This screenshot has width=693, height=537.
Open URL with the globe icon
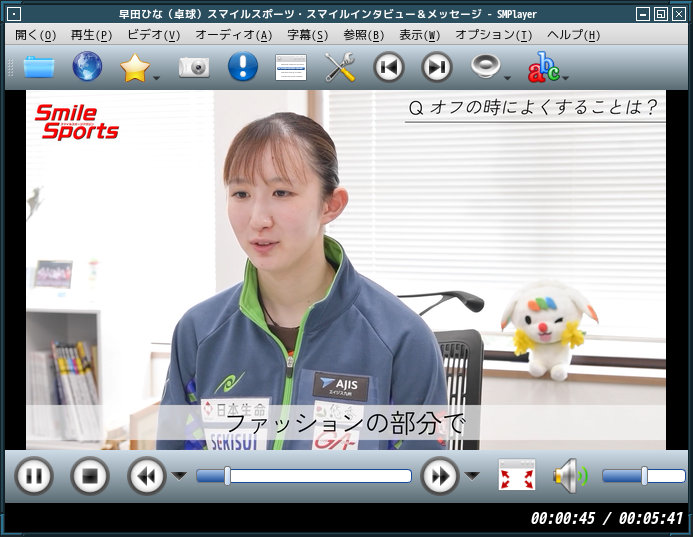[x=87, y=67]
